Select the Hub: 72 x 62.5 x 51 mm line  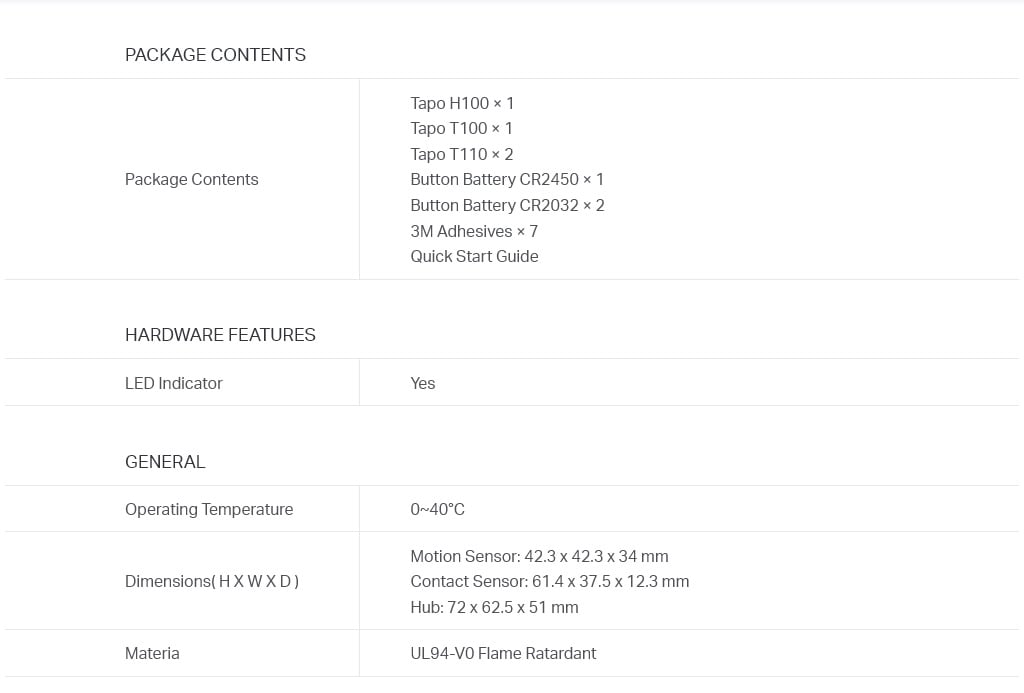click(x=494, y=607)
